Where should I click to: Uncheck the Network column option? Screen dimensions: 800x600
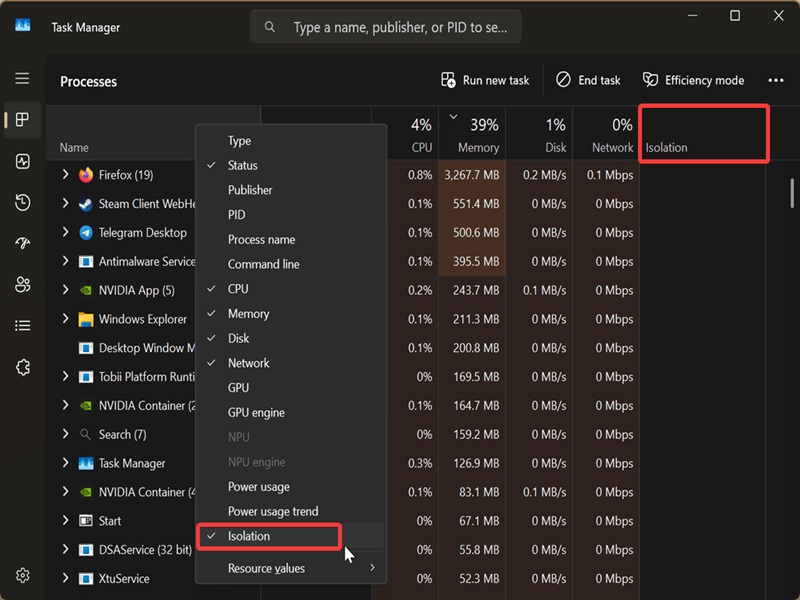click(291, 363)
